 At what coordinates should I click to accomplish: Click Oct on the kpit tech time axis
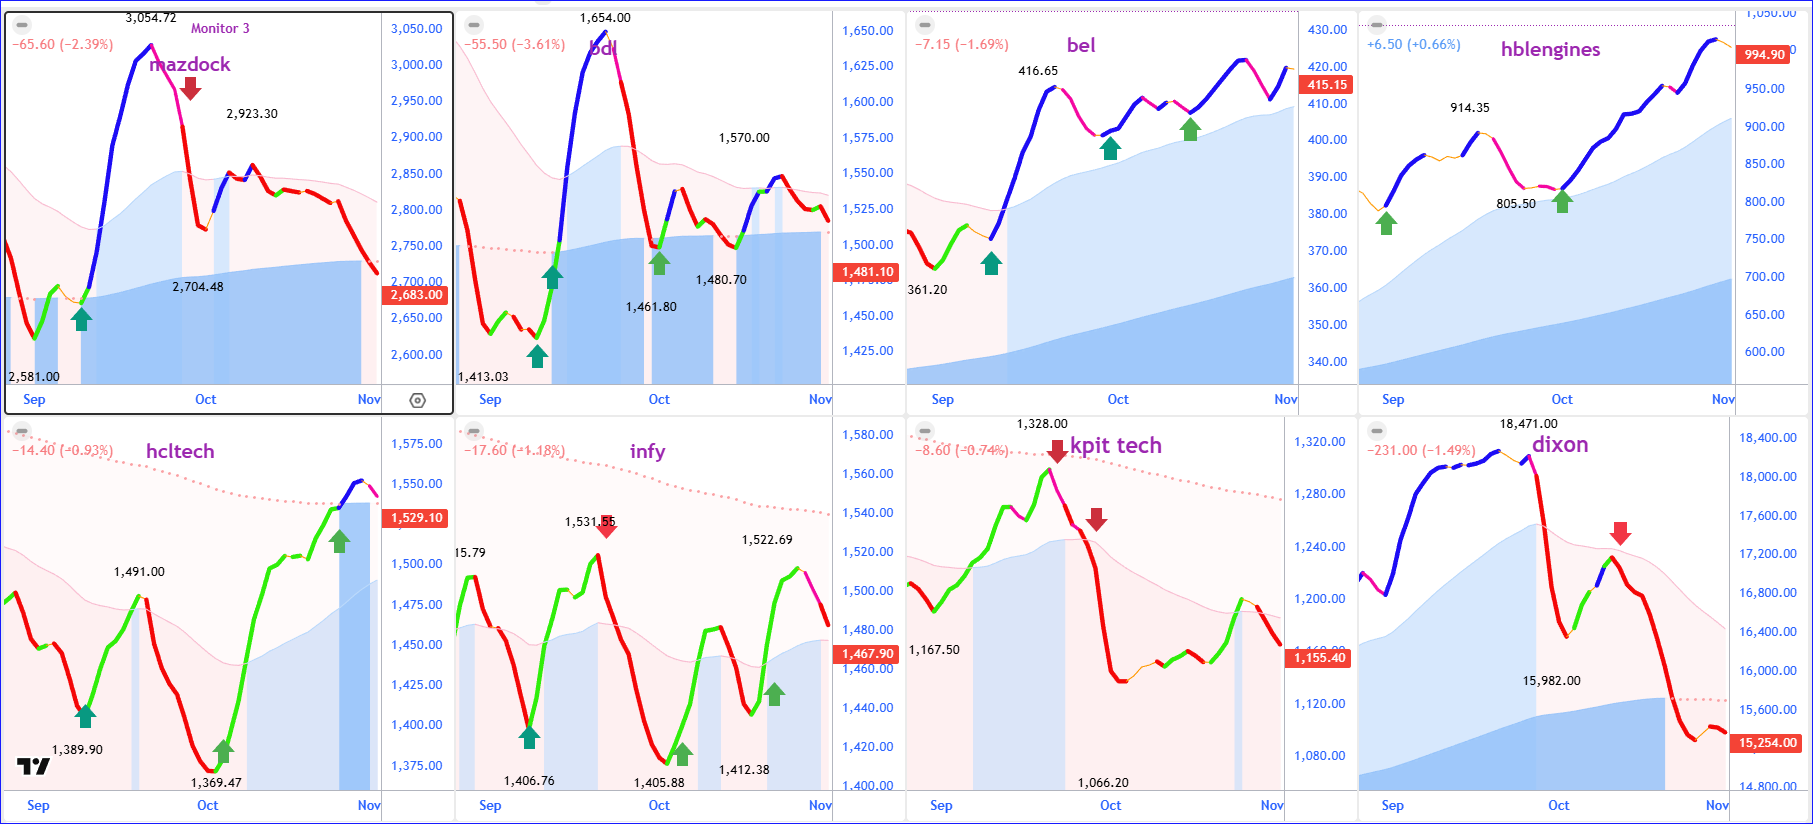tap(1110, 805)
